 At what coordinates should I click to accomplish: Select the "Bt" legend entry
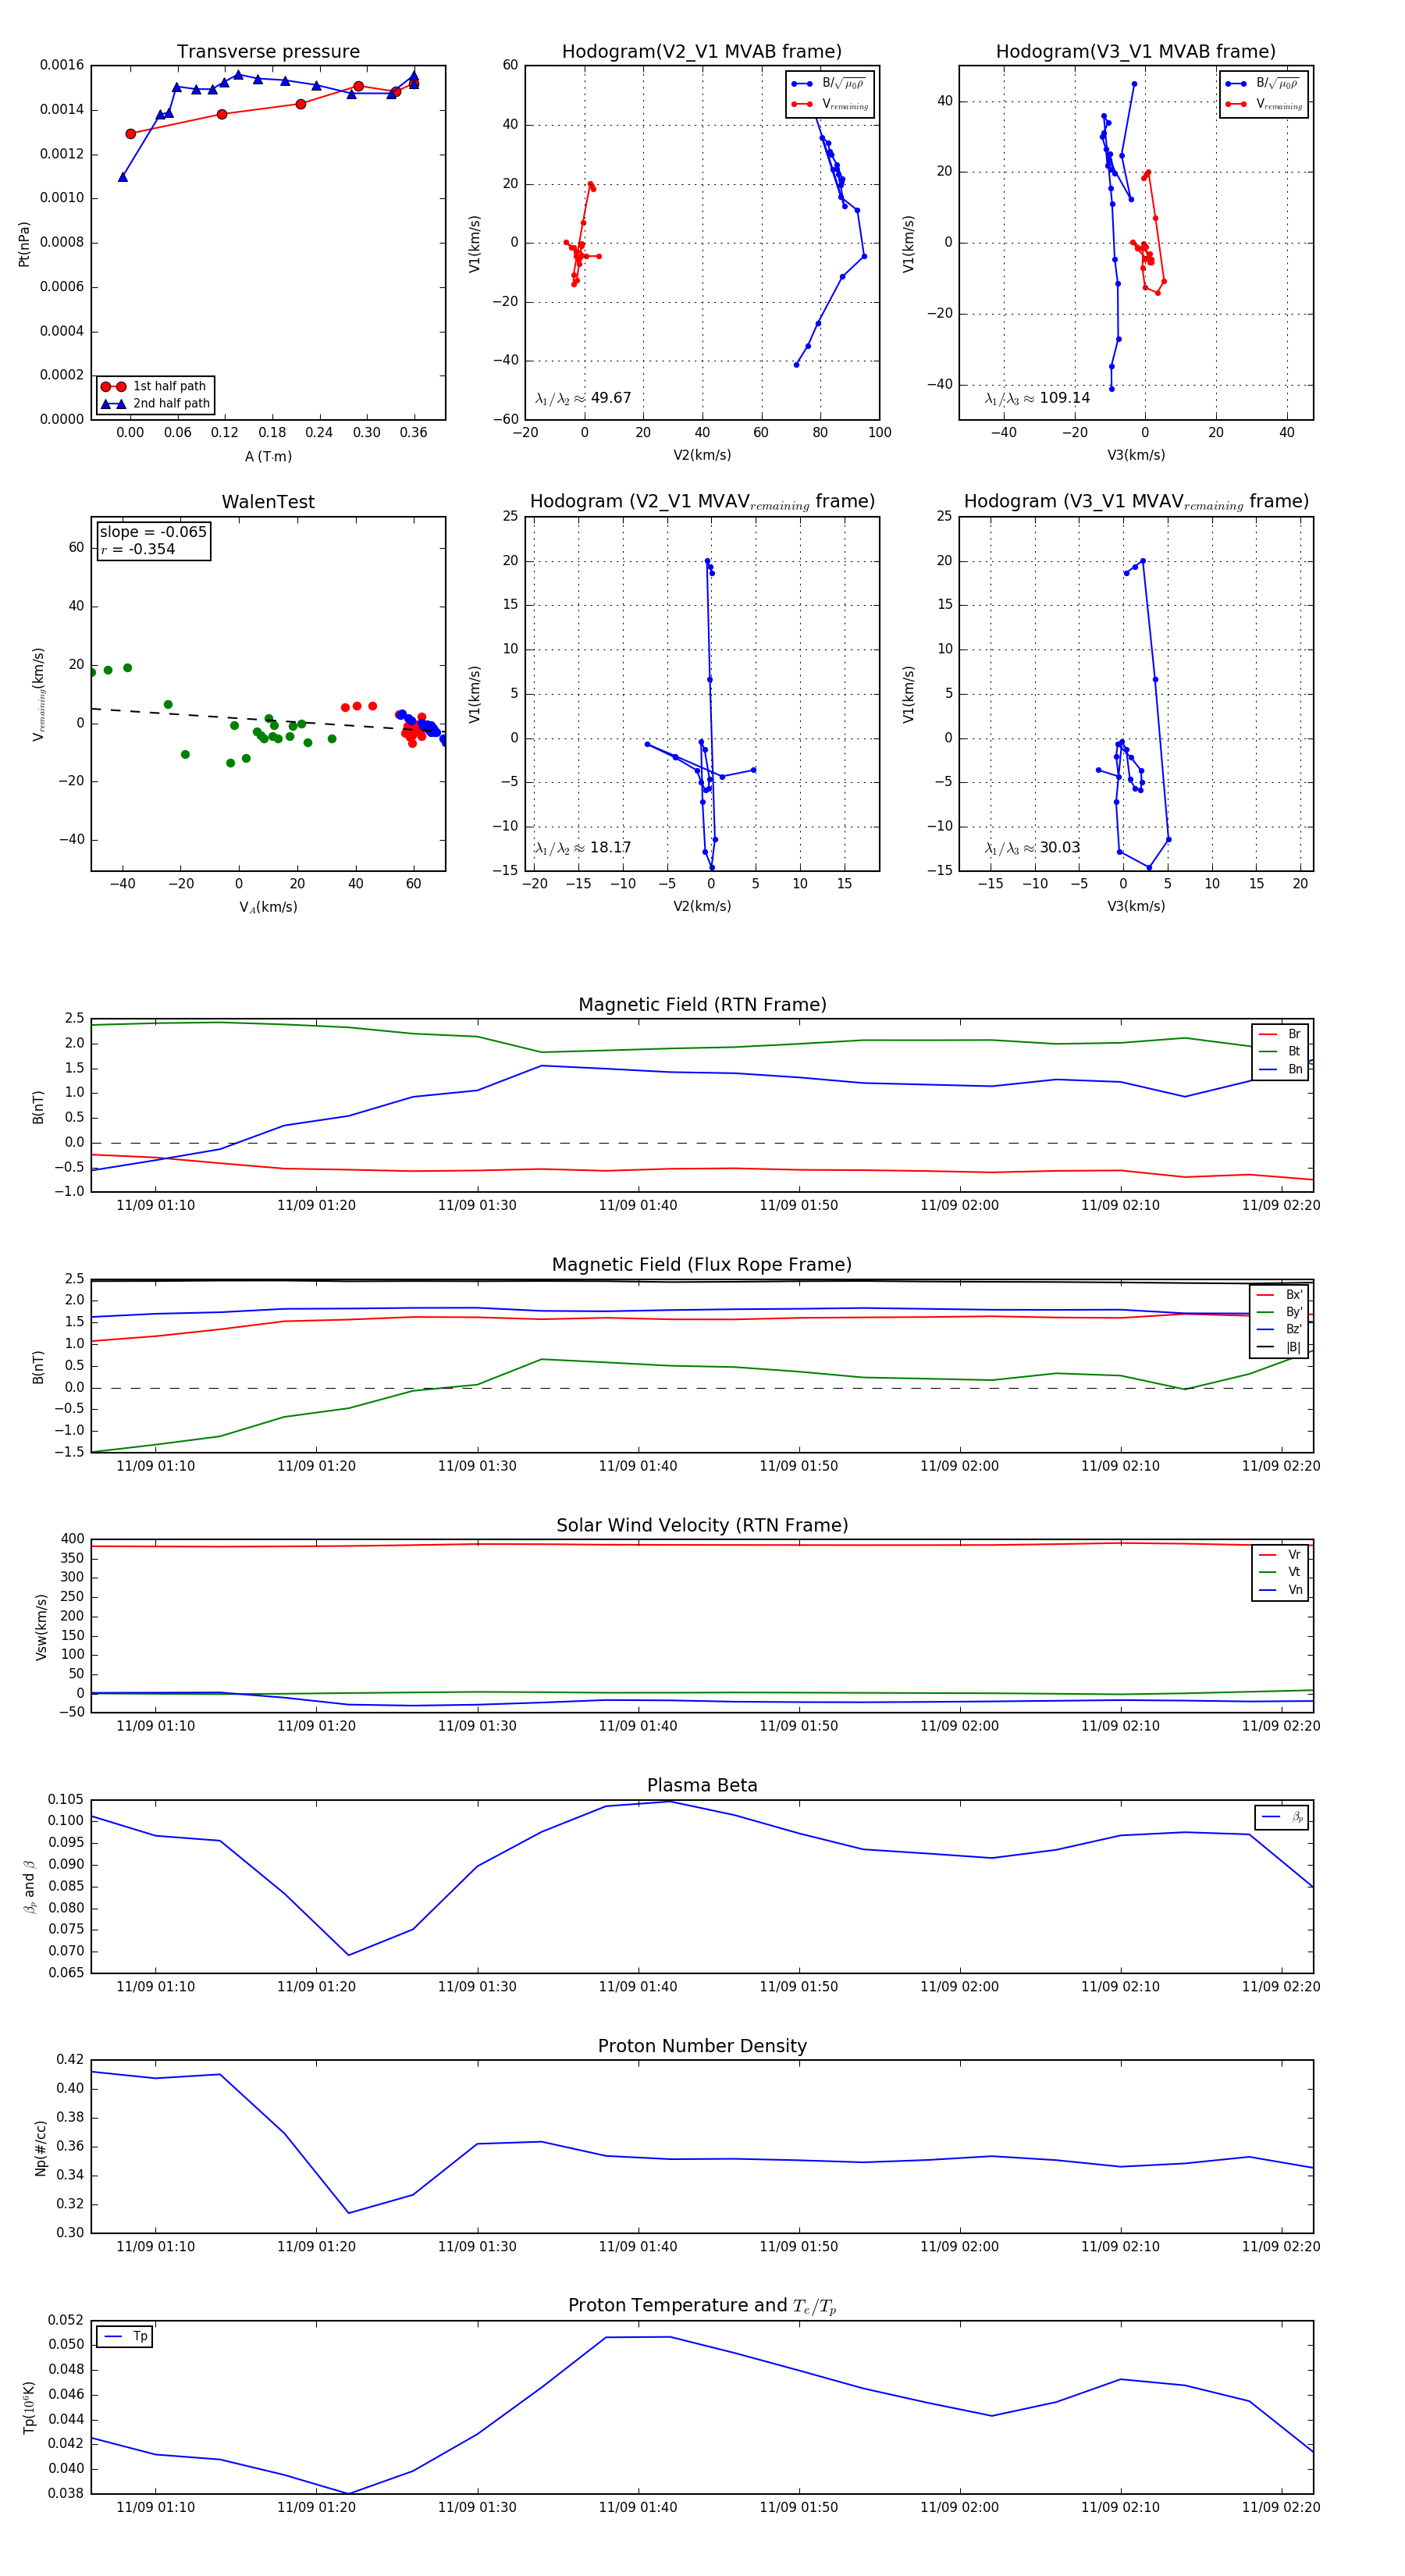1281,1051
